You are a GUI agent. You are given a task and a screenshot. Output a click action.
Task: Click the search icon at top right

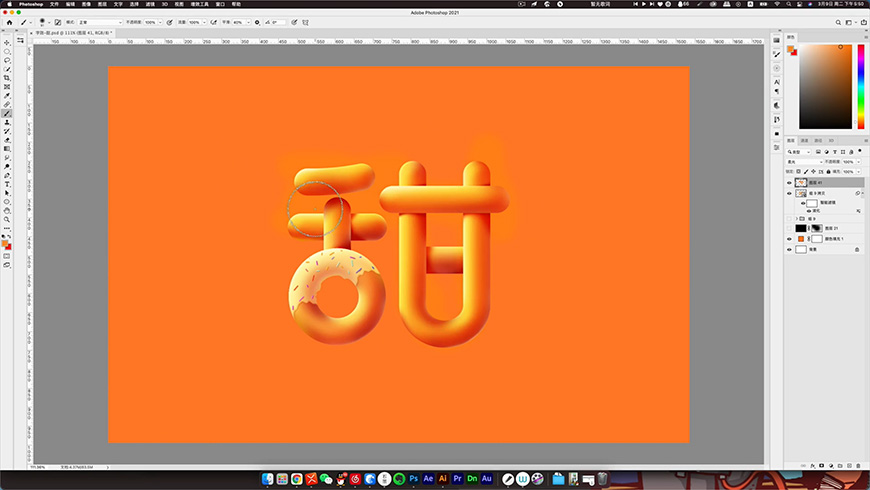[x=838, y=22]
